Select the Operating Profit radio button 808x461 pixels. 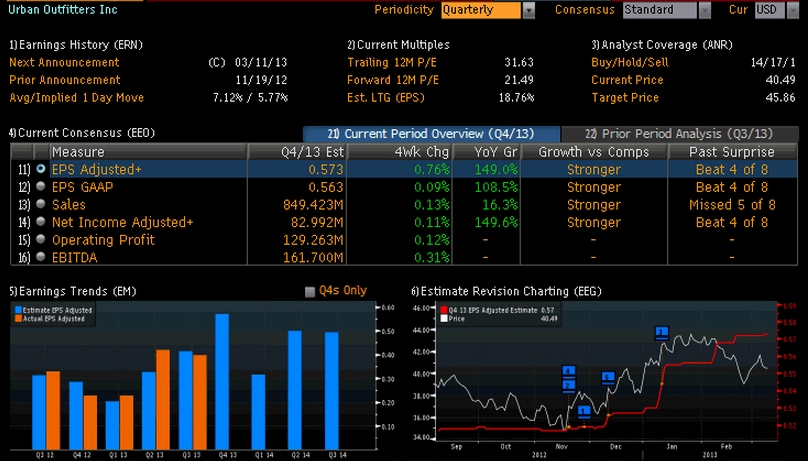point(41,239)
